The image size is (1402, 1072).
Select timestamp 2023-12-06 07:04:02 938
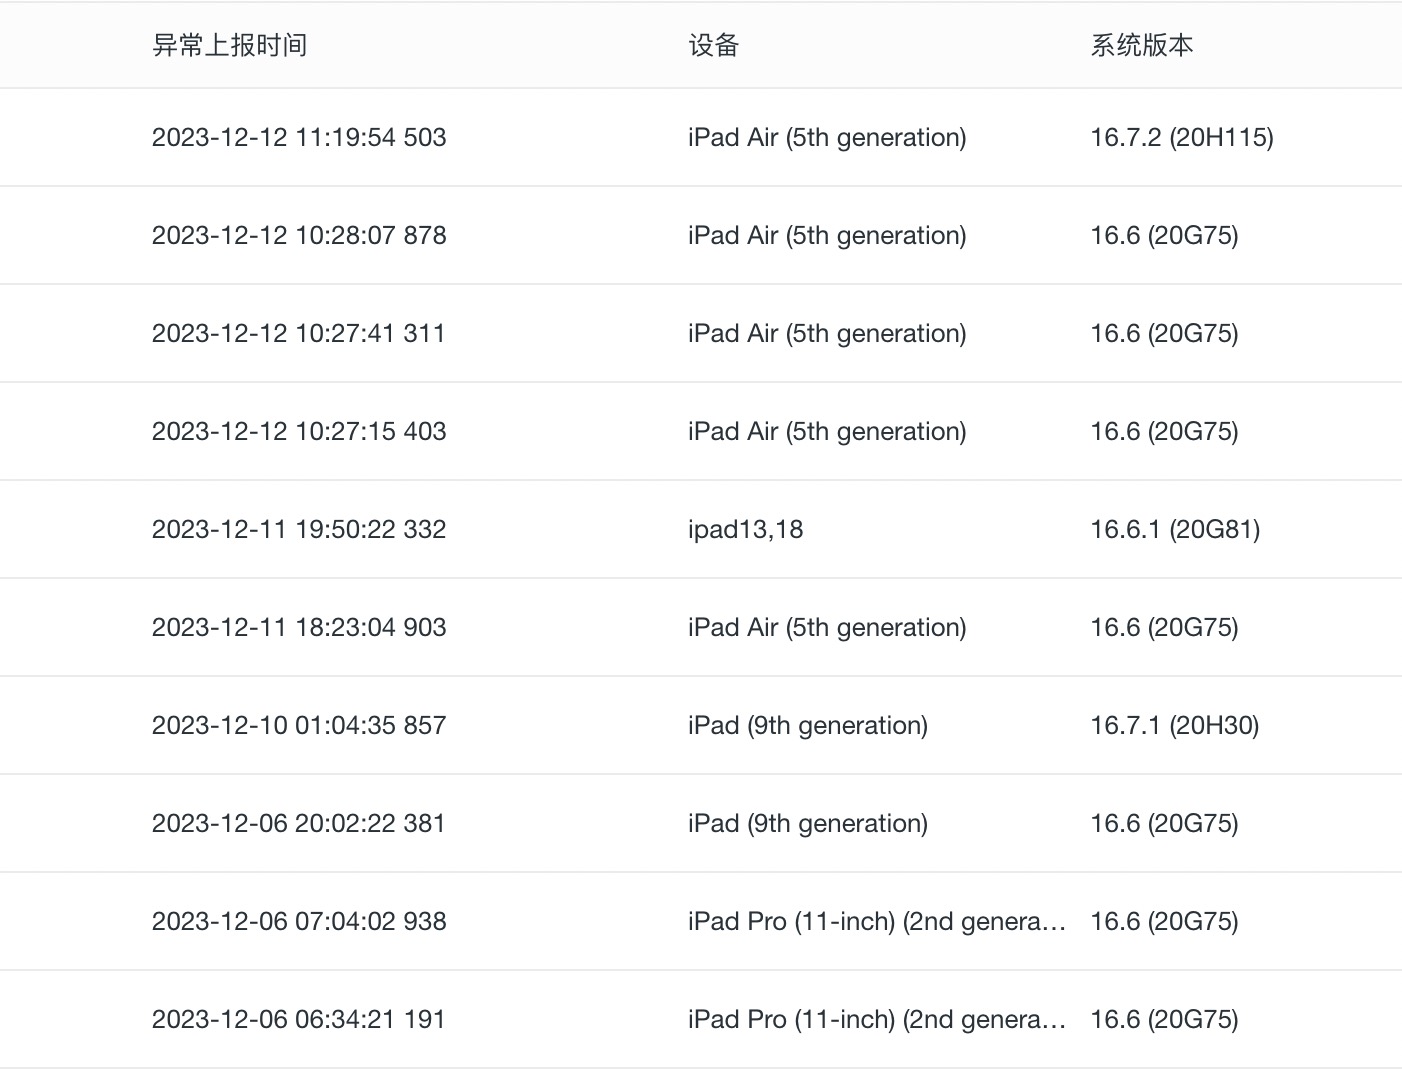[299, 921]
